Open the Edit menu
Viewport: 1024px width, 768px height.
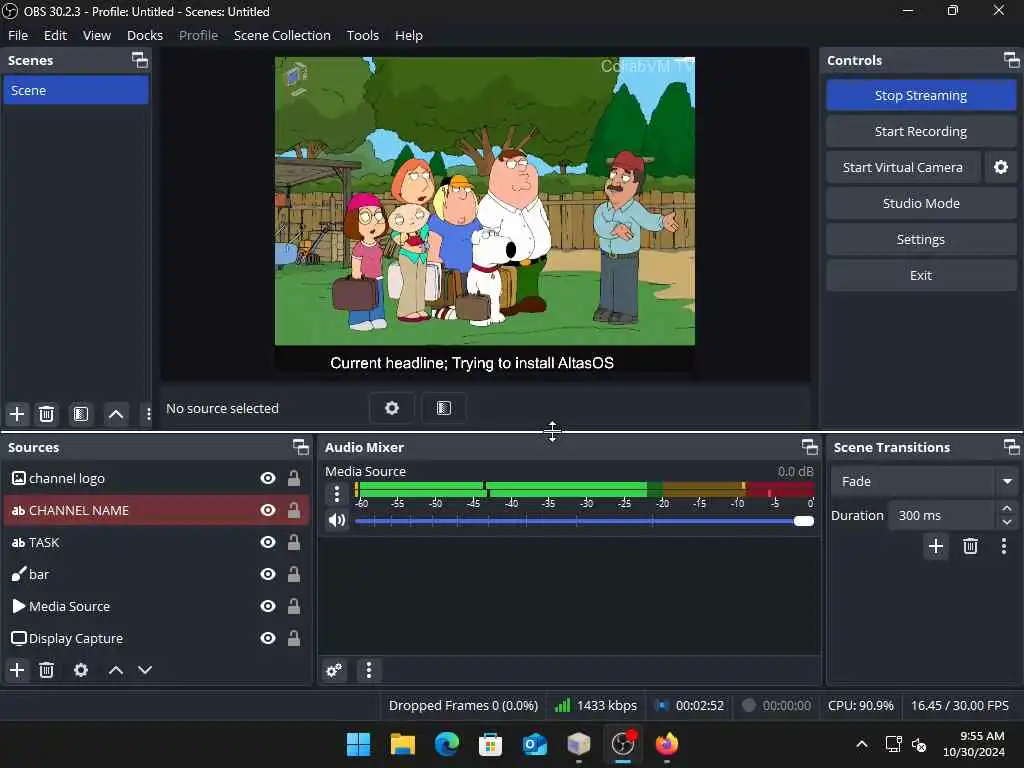(x=56, y=35)
